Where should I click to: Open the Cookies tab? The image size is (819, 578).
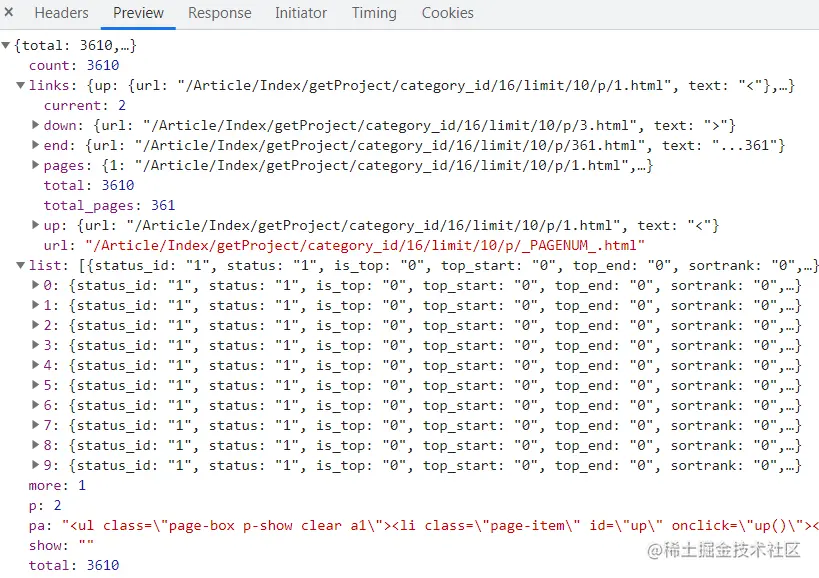click(448, 13)
